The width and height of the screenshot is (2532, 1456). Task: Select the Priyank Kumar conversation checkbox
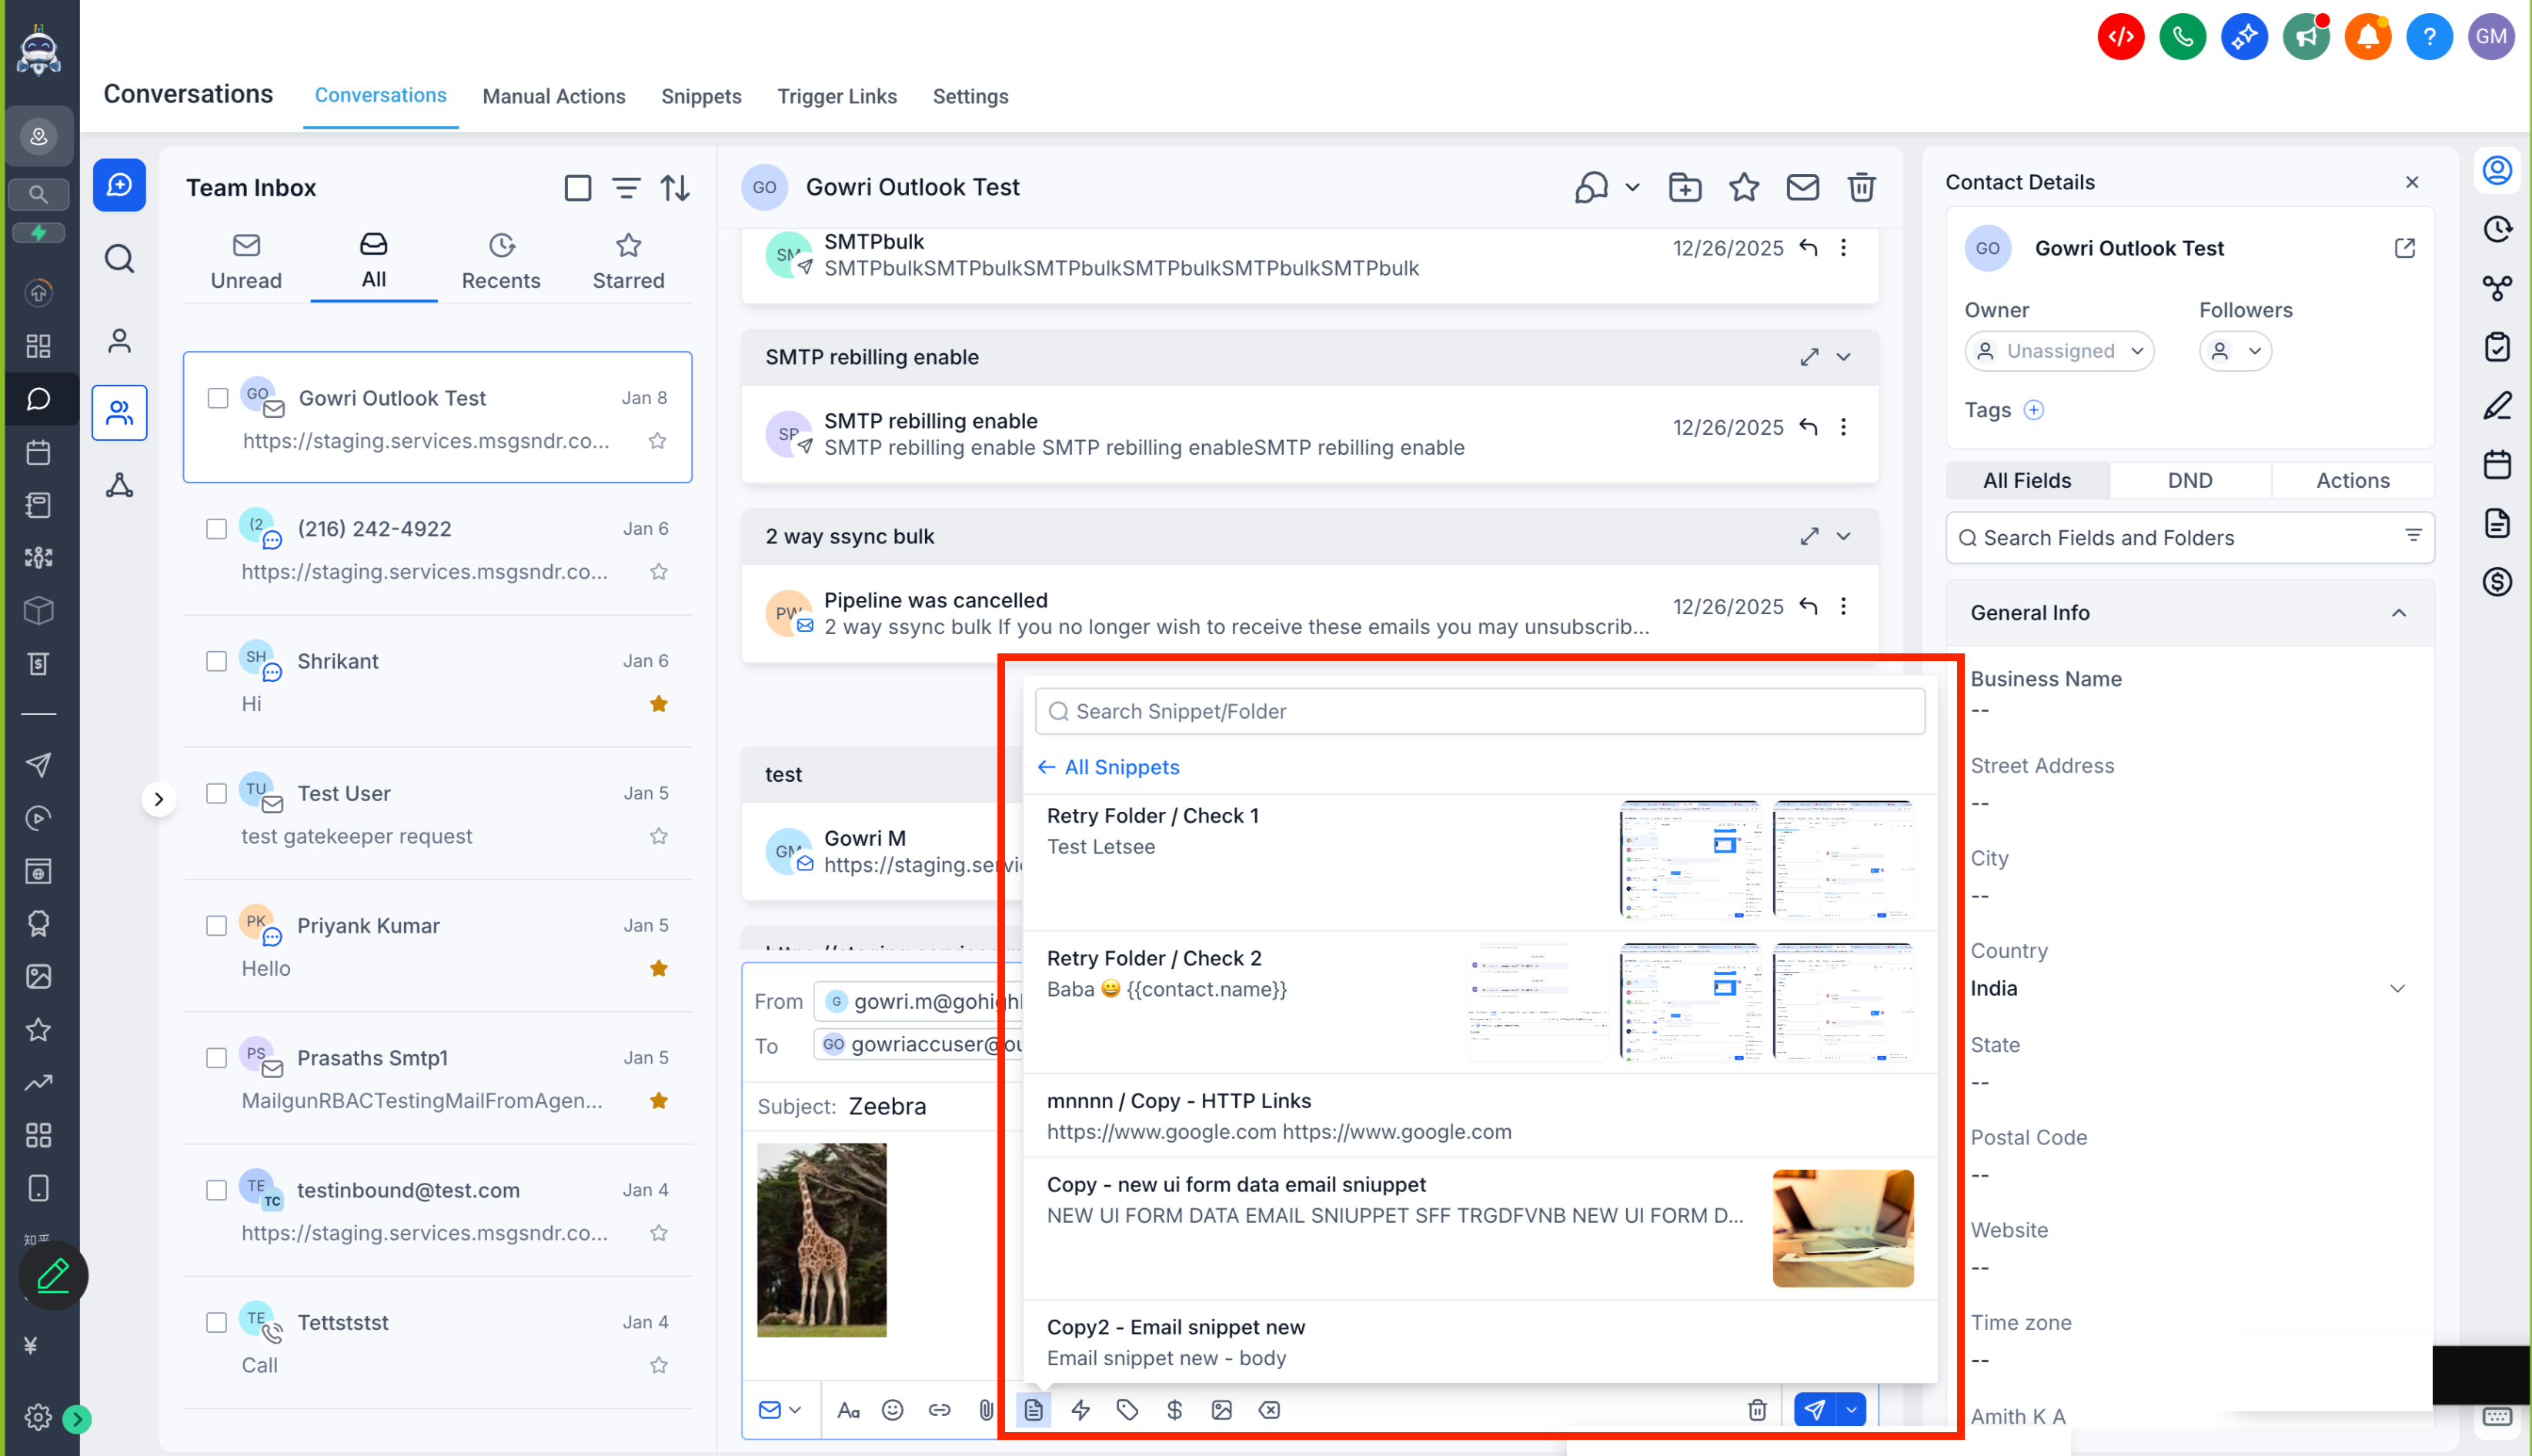[x=217, y=926]
